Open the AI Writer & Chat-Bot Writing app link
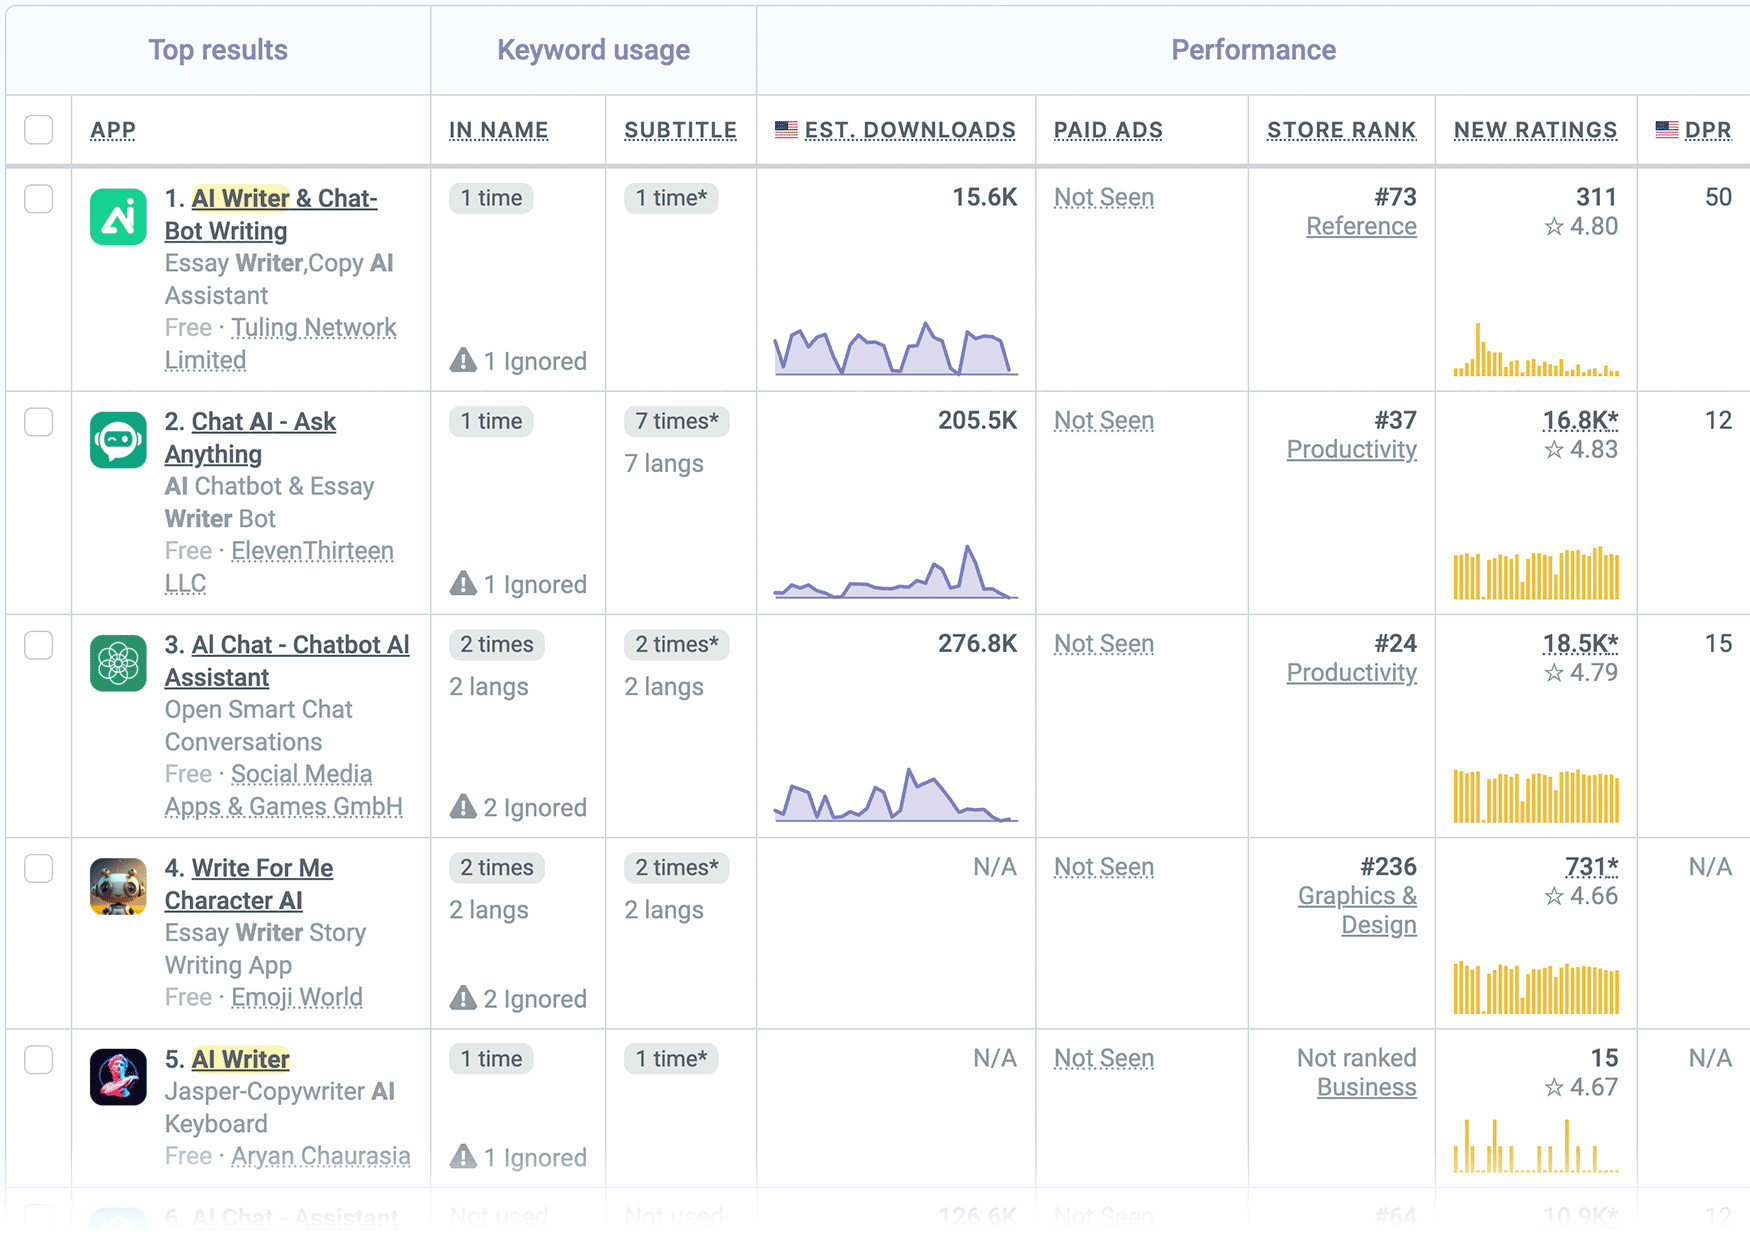 click(x=271, y=214)
